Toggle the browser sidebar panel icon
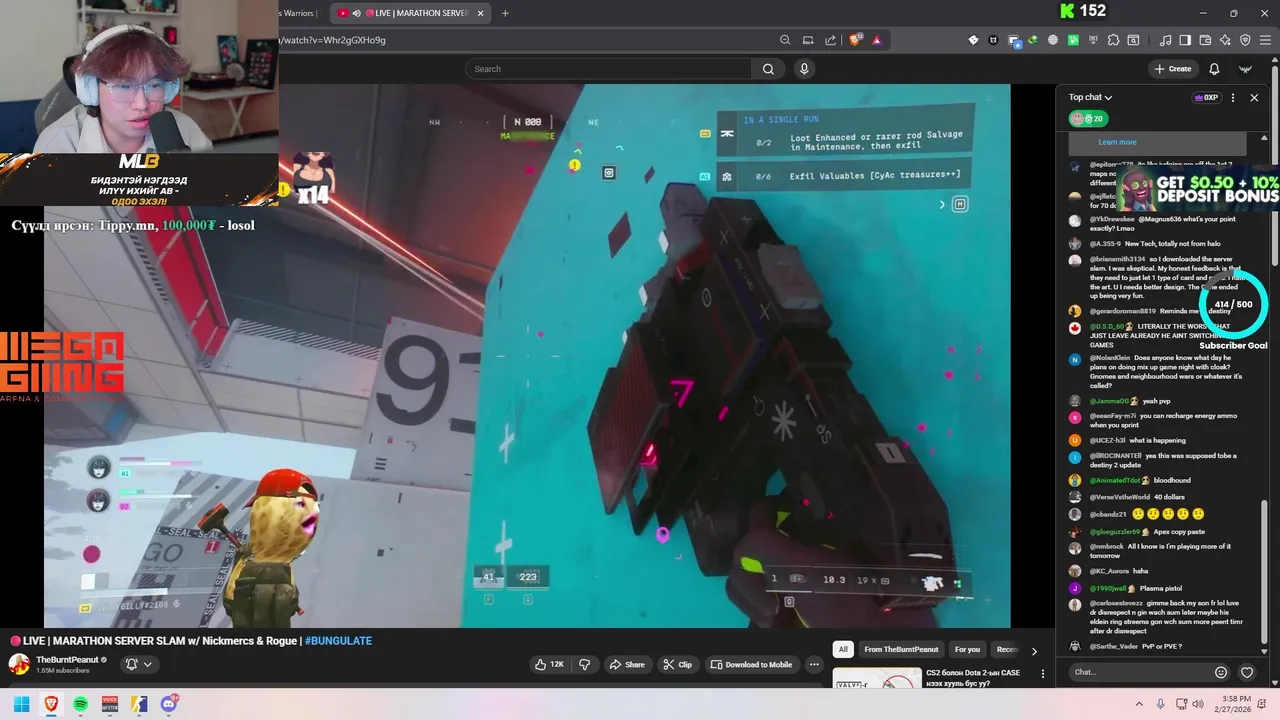The image size is (1280, 720). click(x=1185, y=40)
